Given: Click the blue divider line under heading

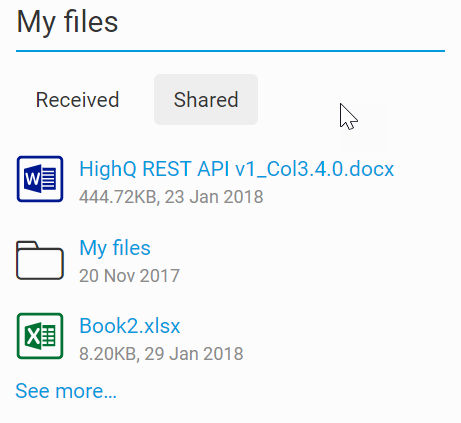Looking at the screenshot, I should pos(230,51).
